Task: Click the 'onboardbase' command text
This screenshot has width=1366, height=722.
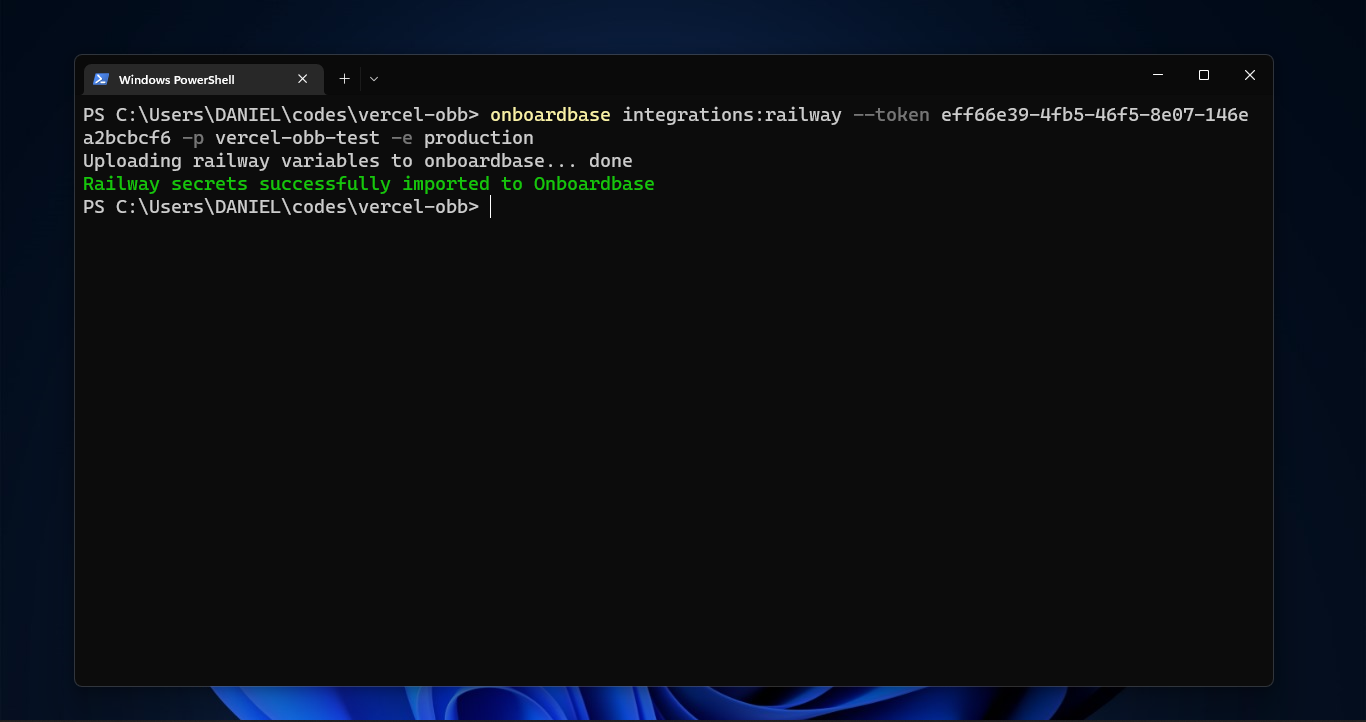Action: coord(550,115)
